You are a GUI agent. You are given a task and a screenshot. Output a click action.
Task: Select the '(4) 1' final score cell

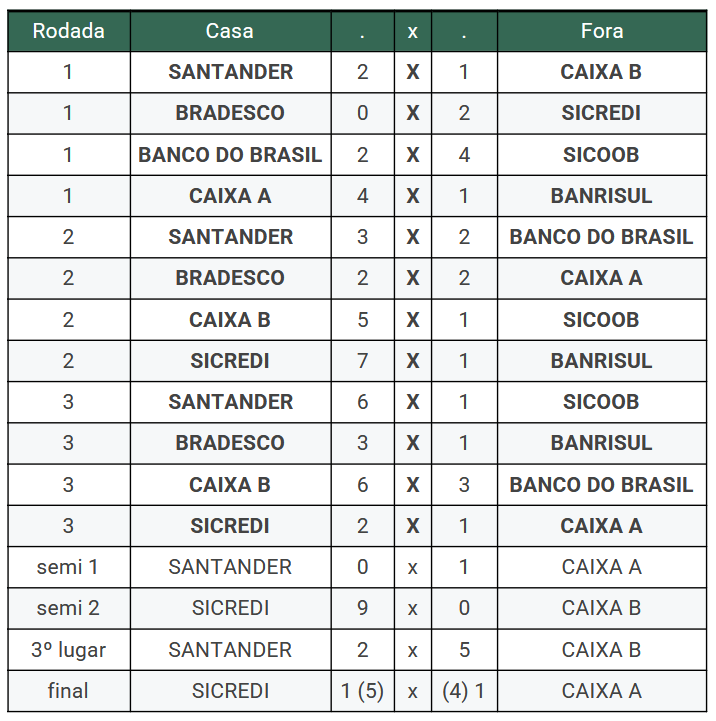pyautogui.click(x=464, y=691)
